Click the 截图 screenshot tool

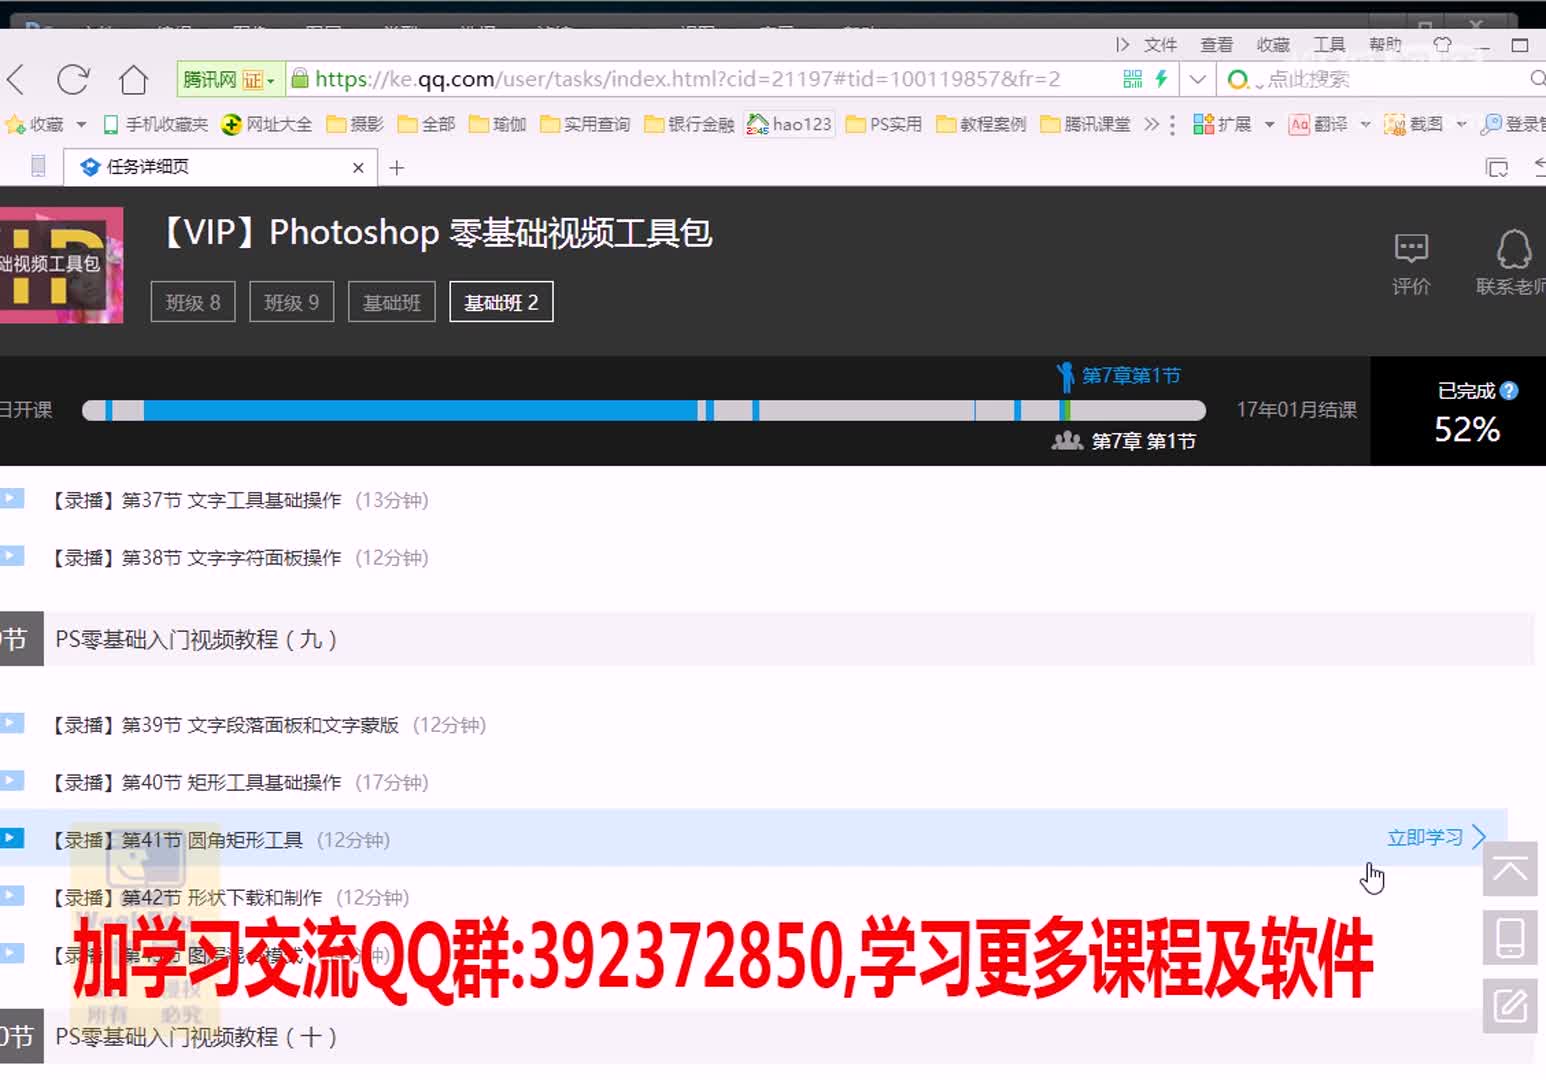(x=1414, y=124)
